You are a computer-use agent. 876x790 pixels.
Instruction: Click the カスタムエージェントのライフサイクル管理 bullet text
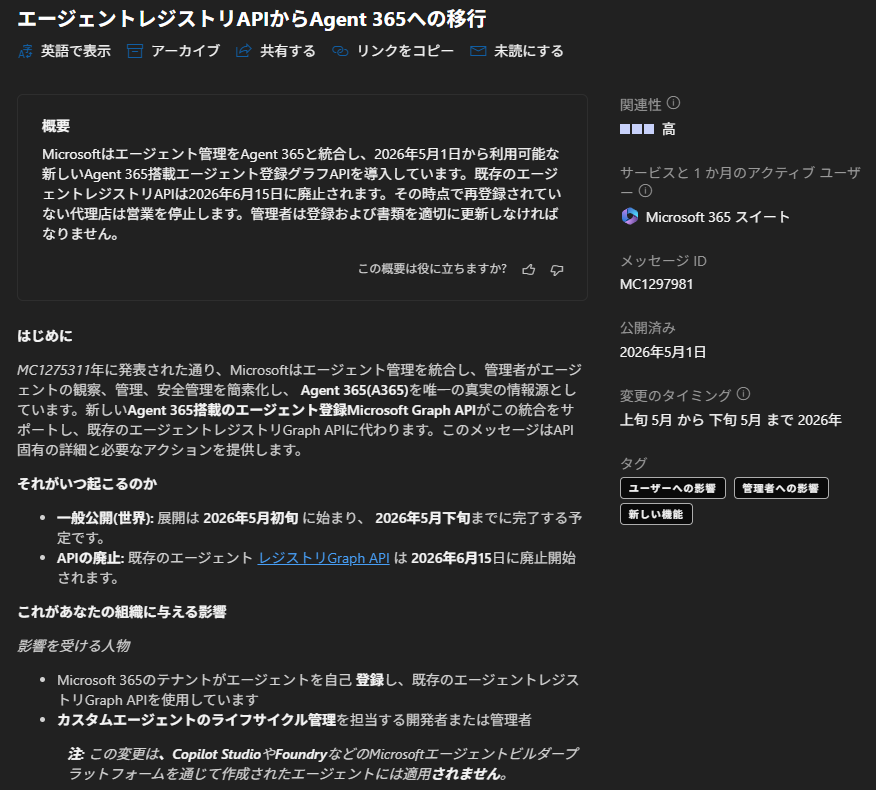[x=197, y=720]
